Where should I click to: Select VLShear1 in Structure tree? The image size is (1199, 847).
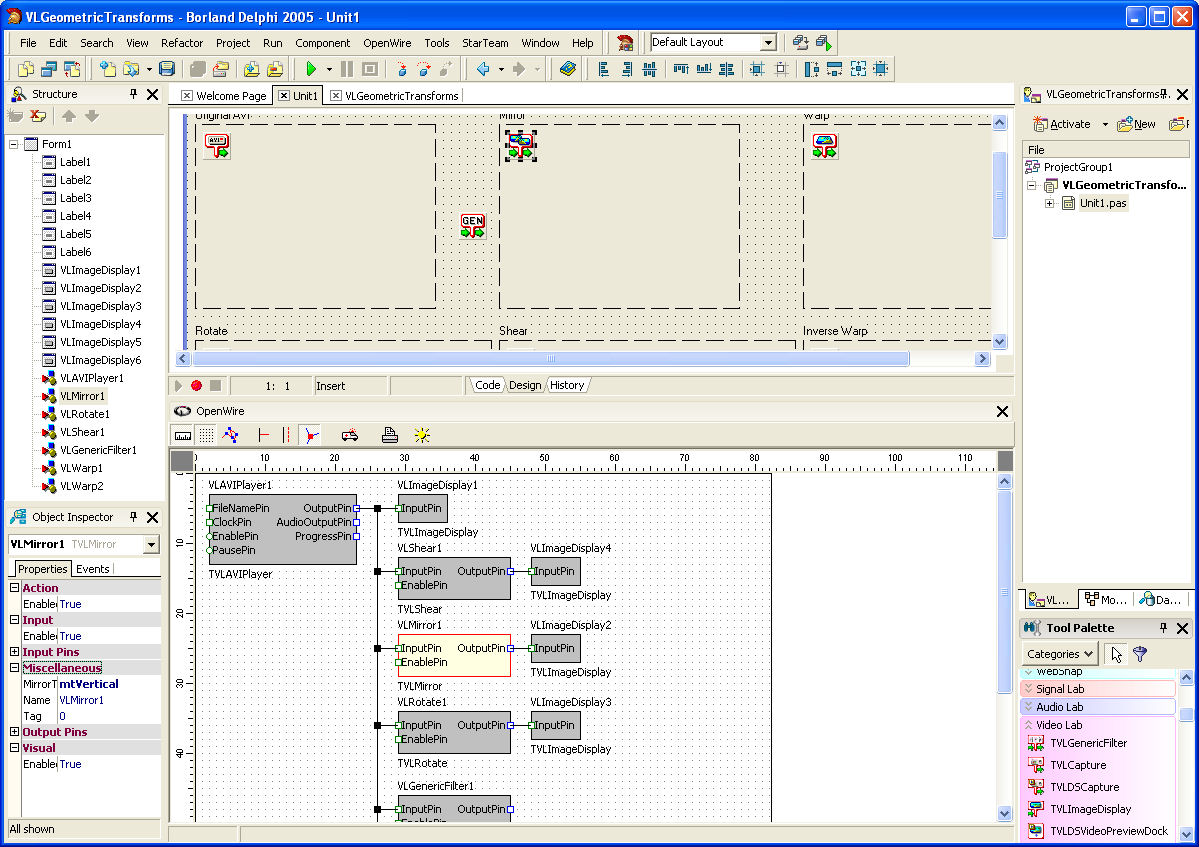click(84, 432)
